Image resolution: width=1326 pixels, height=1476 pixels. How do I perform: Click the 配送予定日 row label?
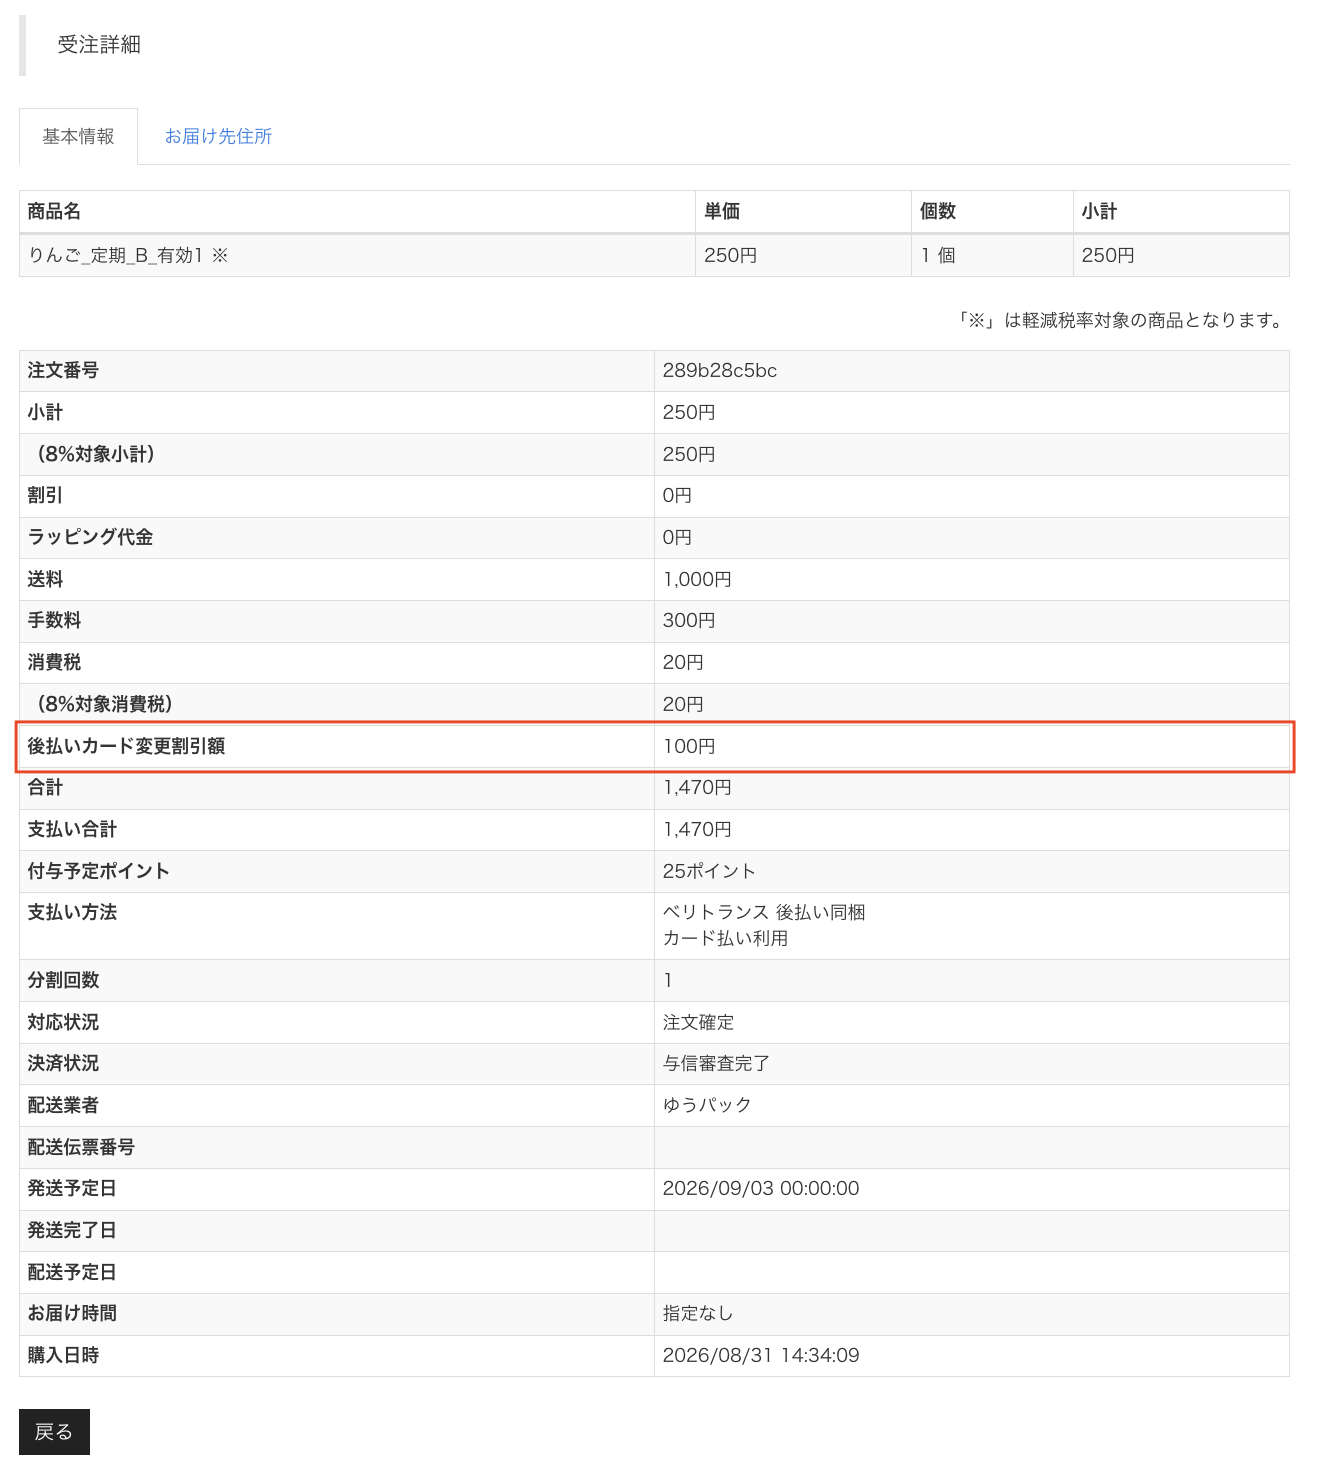(72, 1272)
